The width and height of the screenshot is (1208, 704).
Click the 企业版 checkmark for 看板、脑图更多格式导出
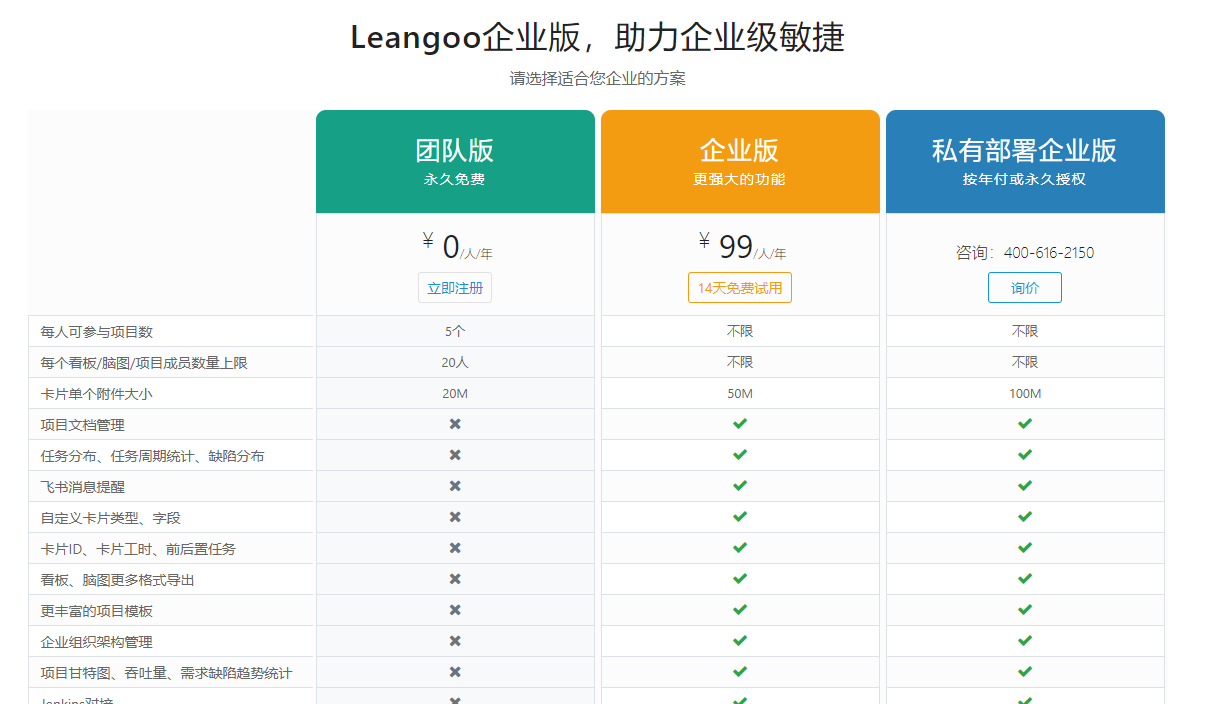740,579
